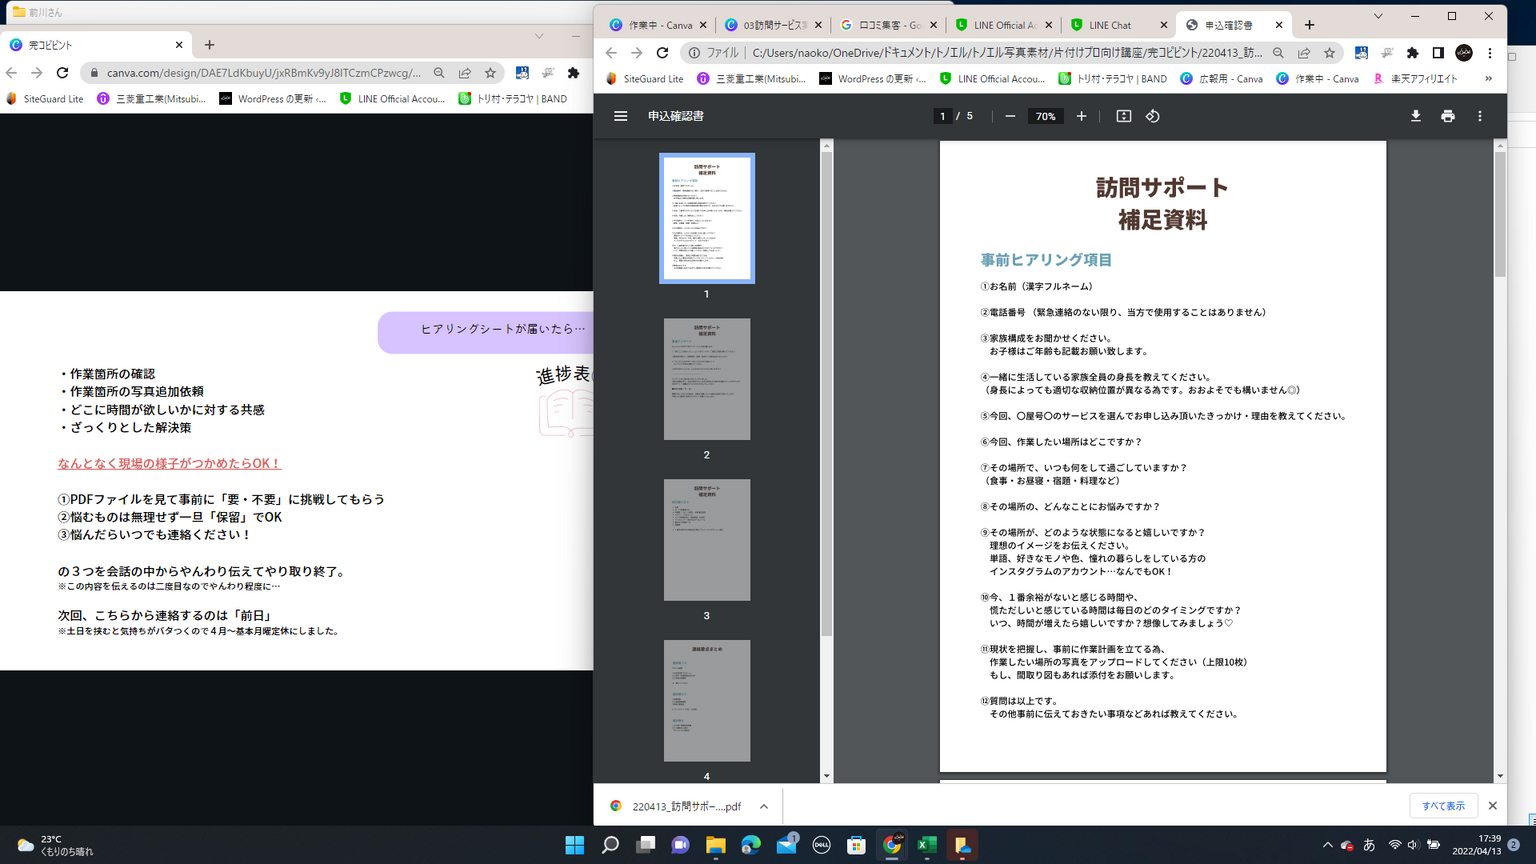This screenshot has height=864, width=1536.
Task: Click the PDF page number field
Action: tap(942, 116)
